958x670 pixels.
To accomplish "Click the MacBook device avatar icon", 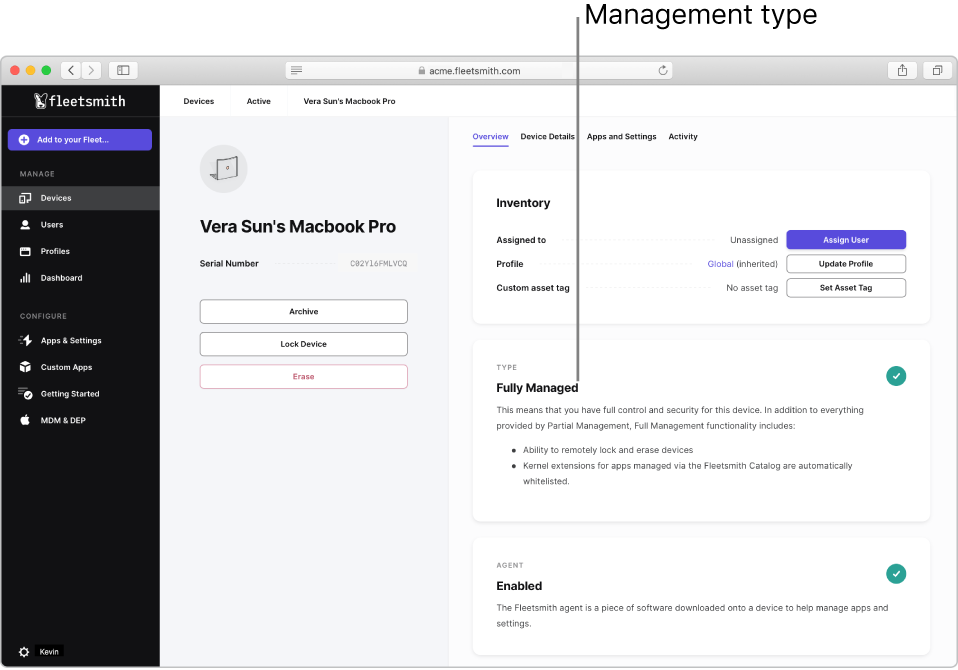I will click(x=224, y=169).
